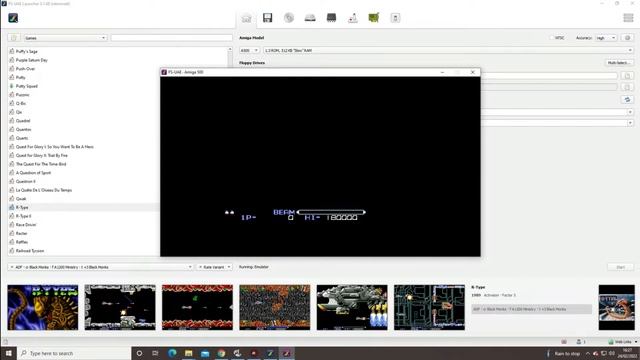Open the ADF Black Monks variant dropdown
Image resolution: width=640 pixels, height=360 pixels.
click(100, 267)
